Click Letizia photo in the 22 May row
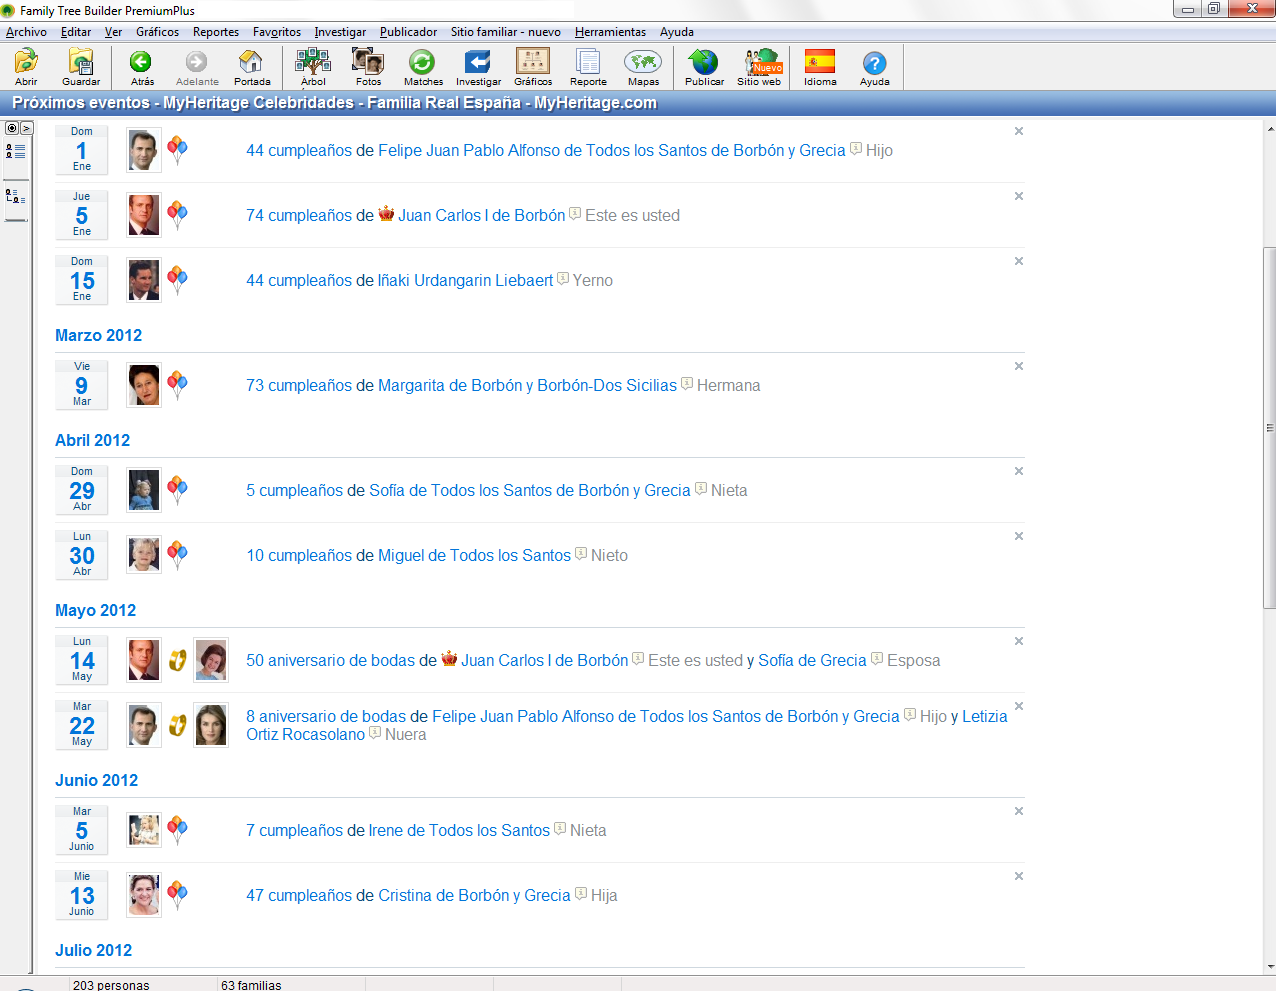The width and height of the screenshot is (1276, 991). pyautogui.click(x=211, y=725)
